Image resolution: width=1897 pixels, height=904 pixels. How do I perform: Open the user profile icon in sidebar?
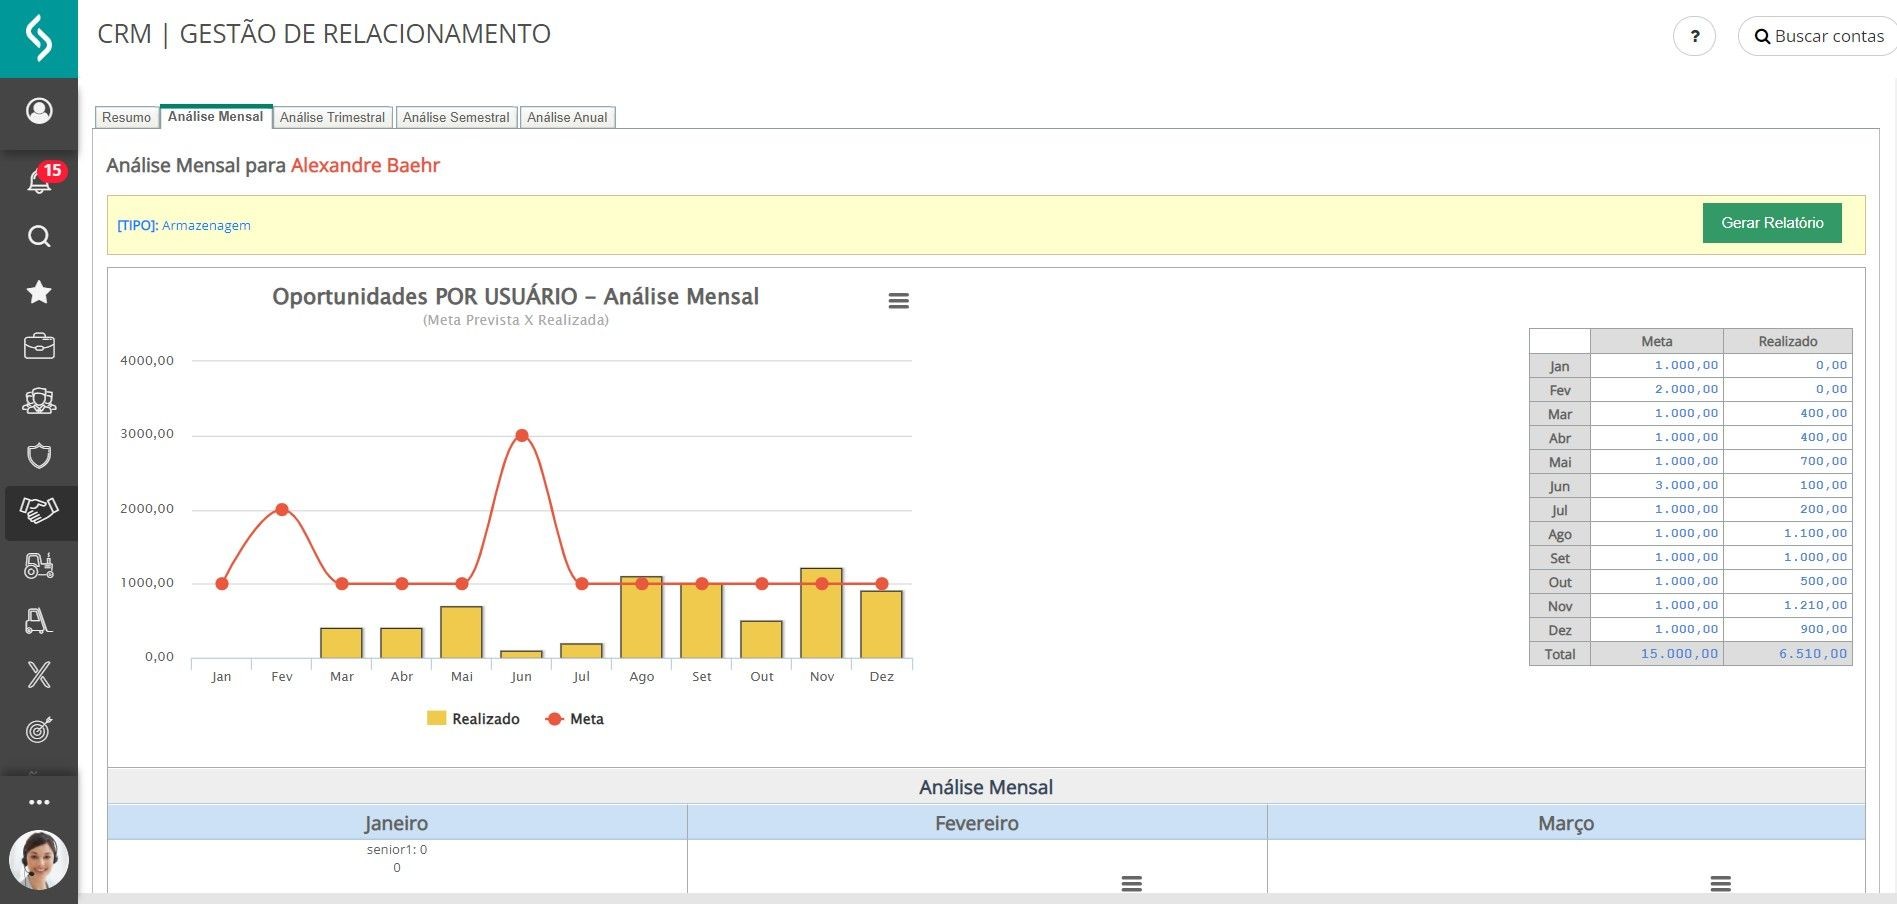point(39,110)
